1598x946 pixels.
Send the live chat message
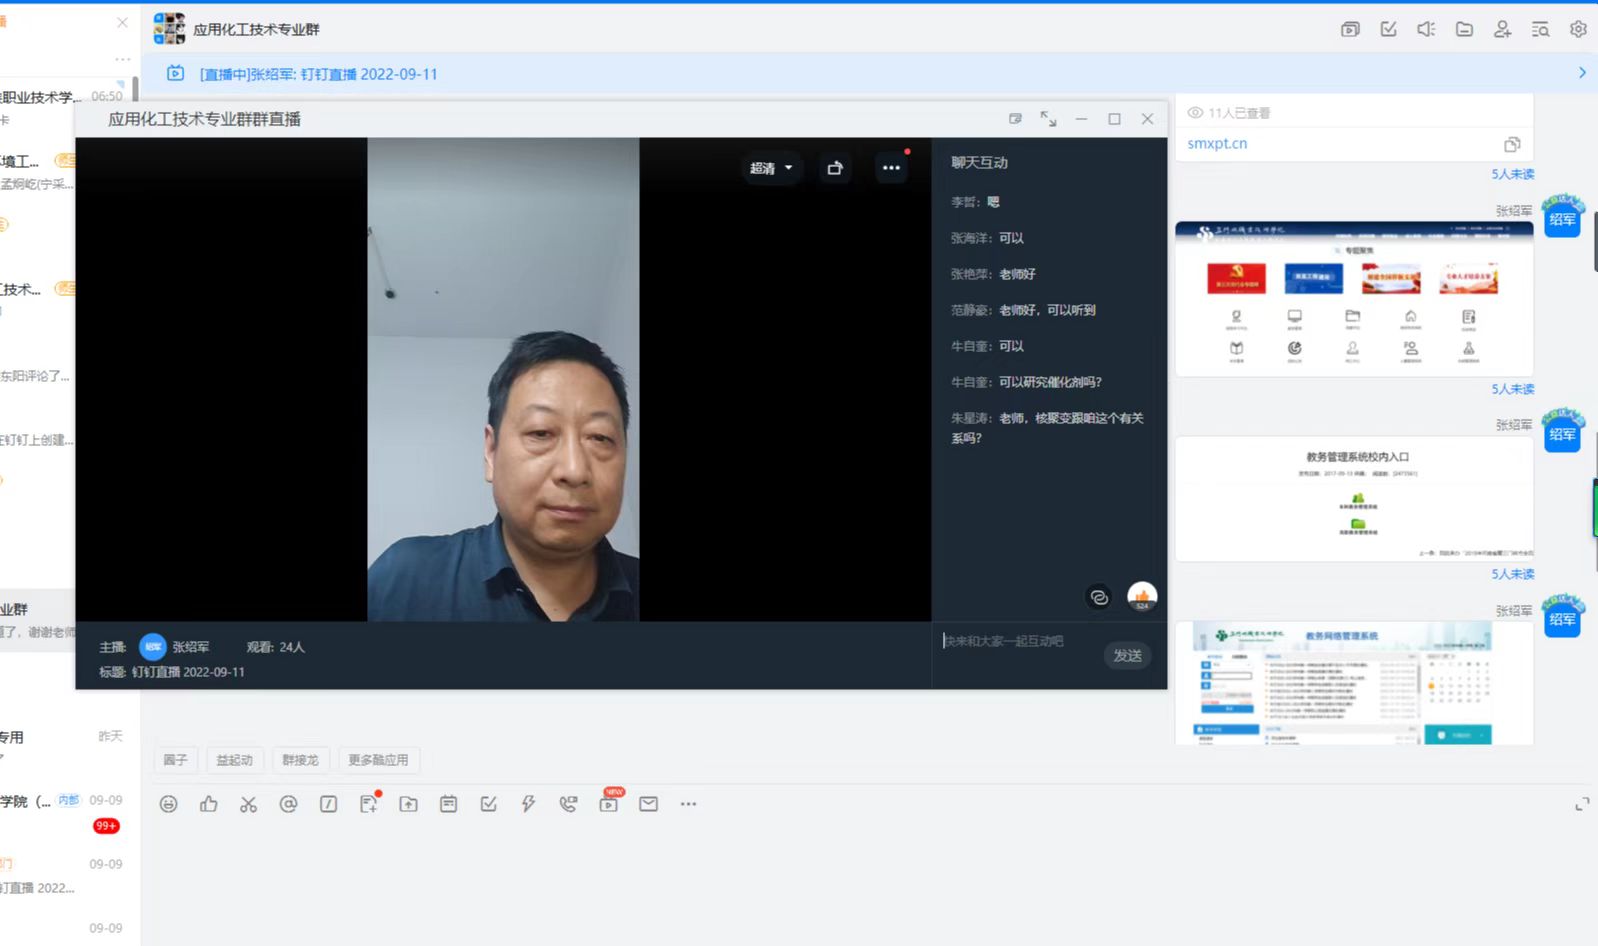click(1127, 656)
